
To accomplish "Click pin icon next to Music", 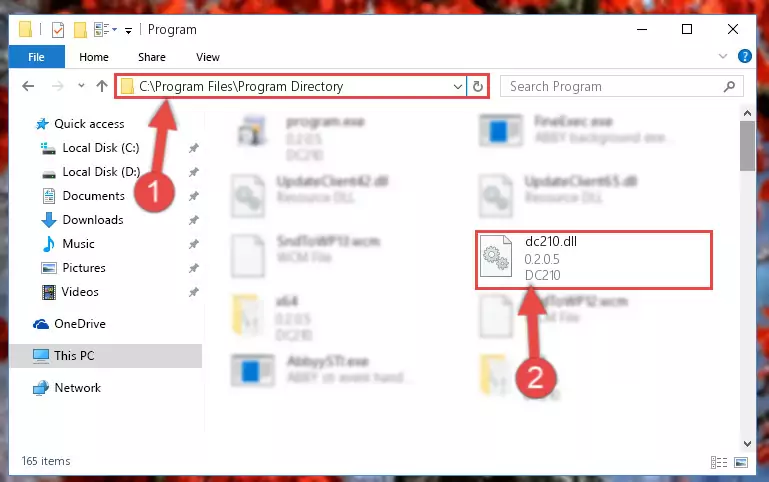I will (x=194, y=244).
